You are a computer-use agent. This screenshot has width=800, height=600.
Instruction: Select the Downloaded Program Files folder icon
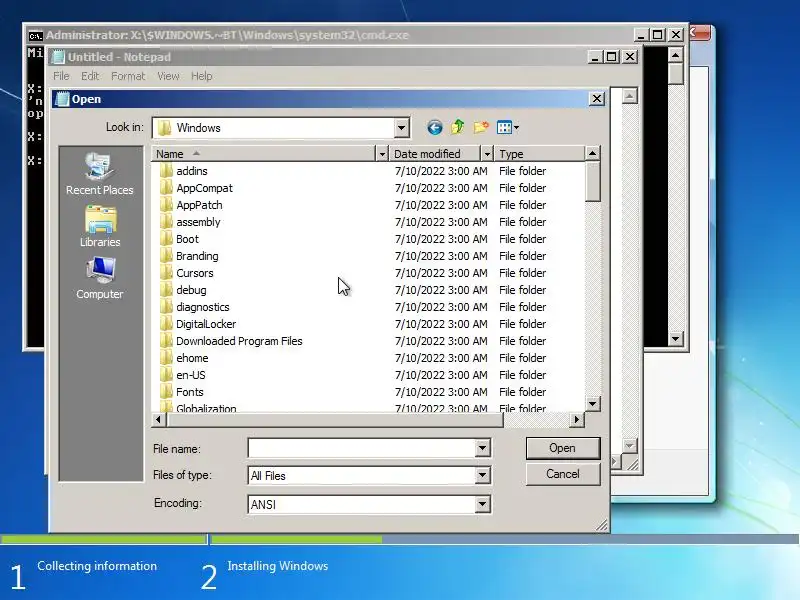(x=166, y=341)
